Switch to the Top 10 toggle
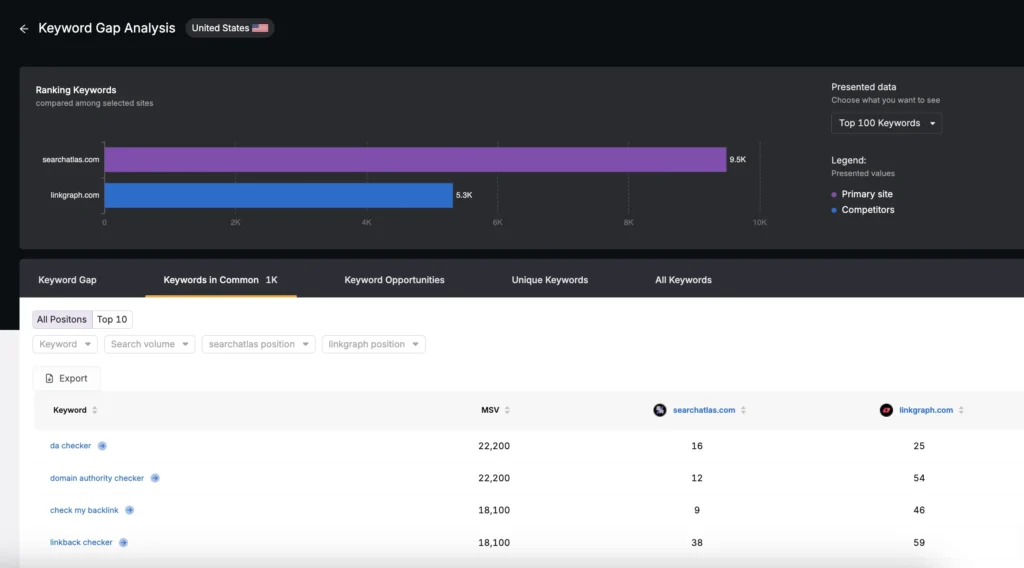 tap(112, 319)
